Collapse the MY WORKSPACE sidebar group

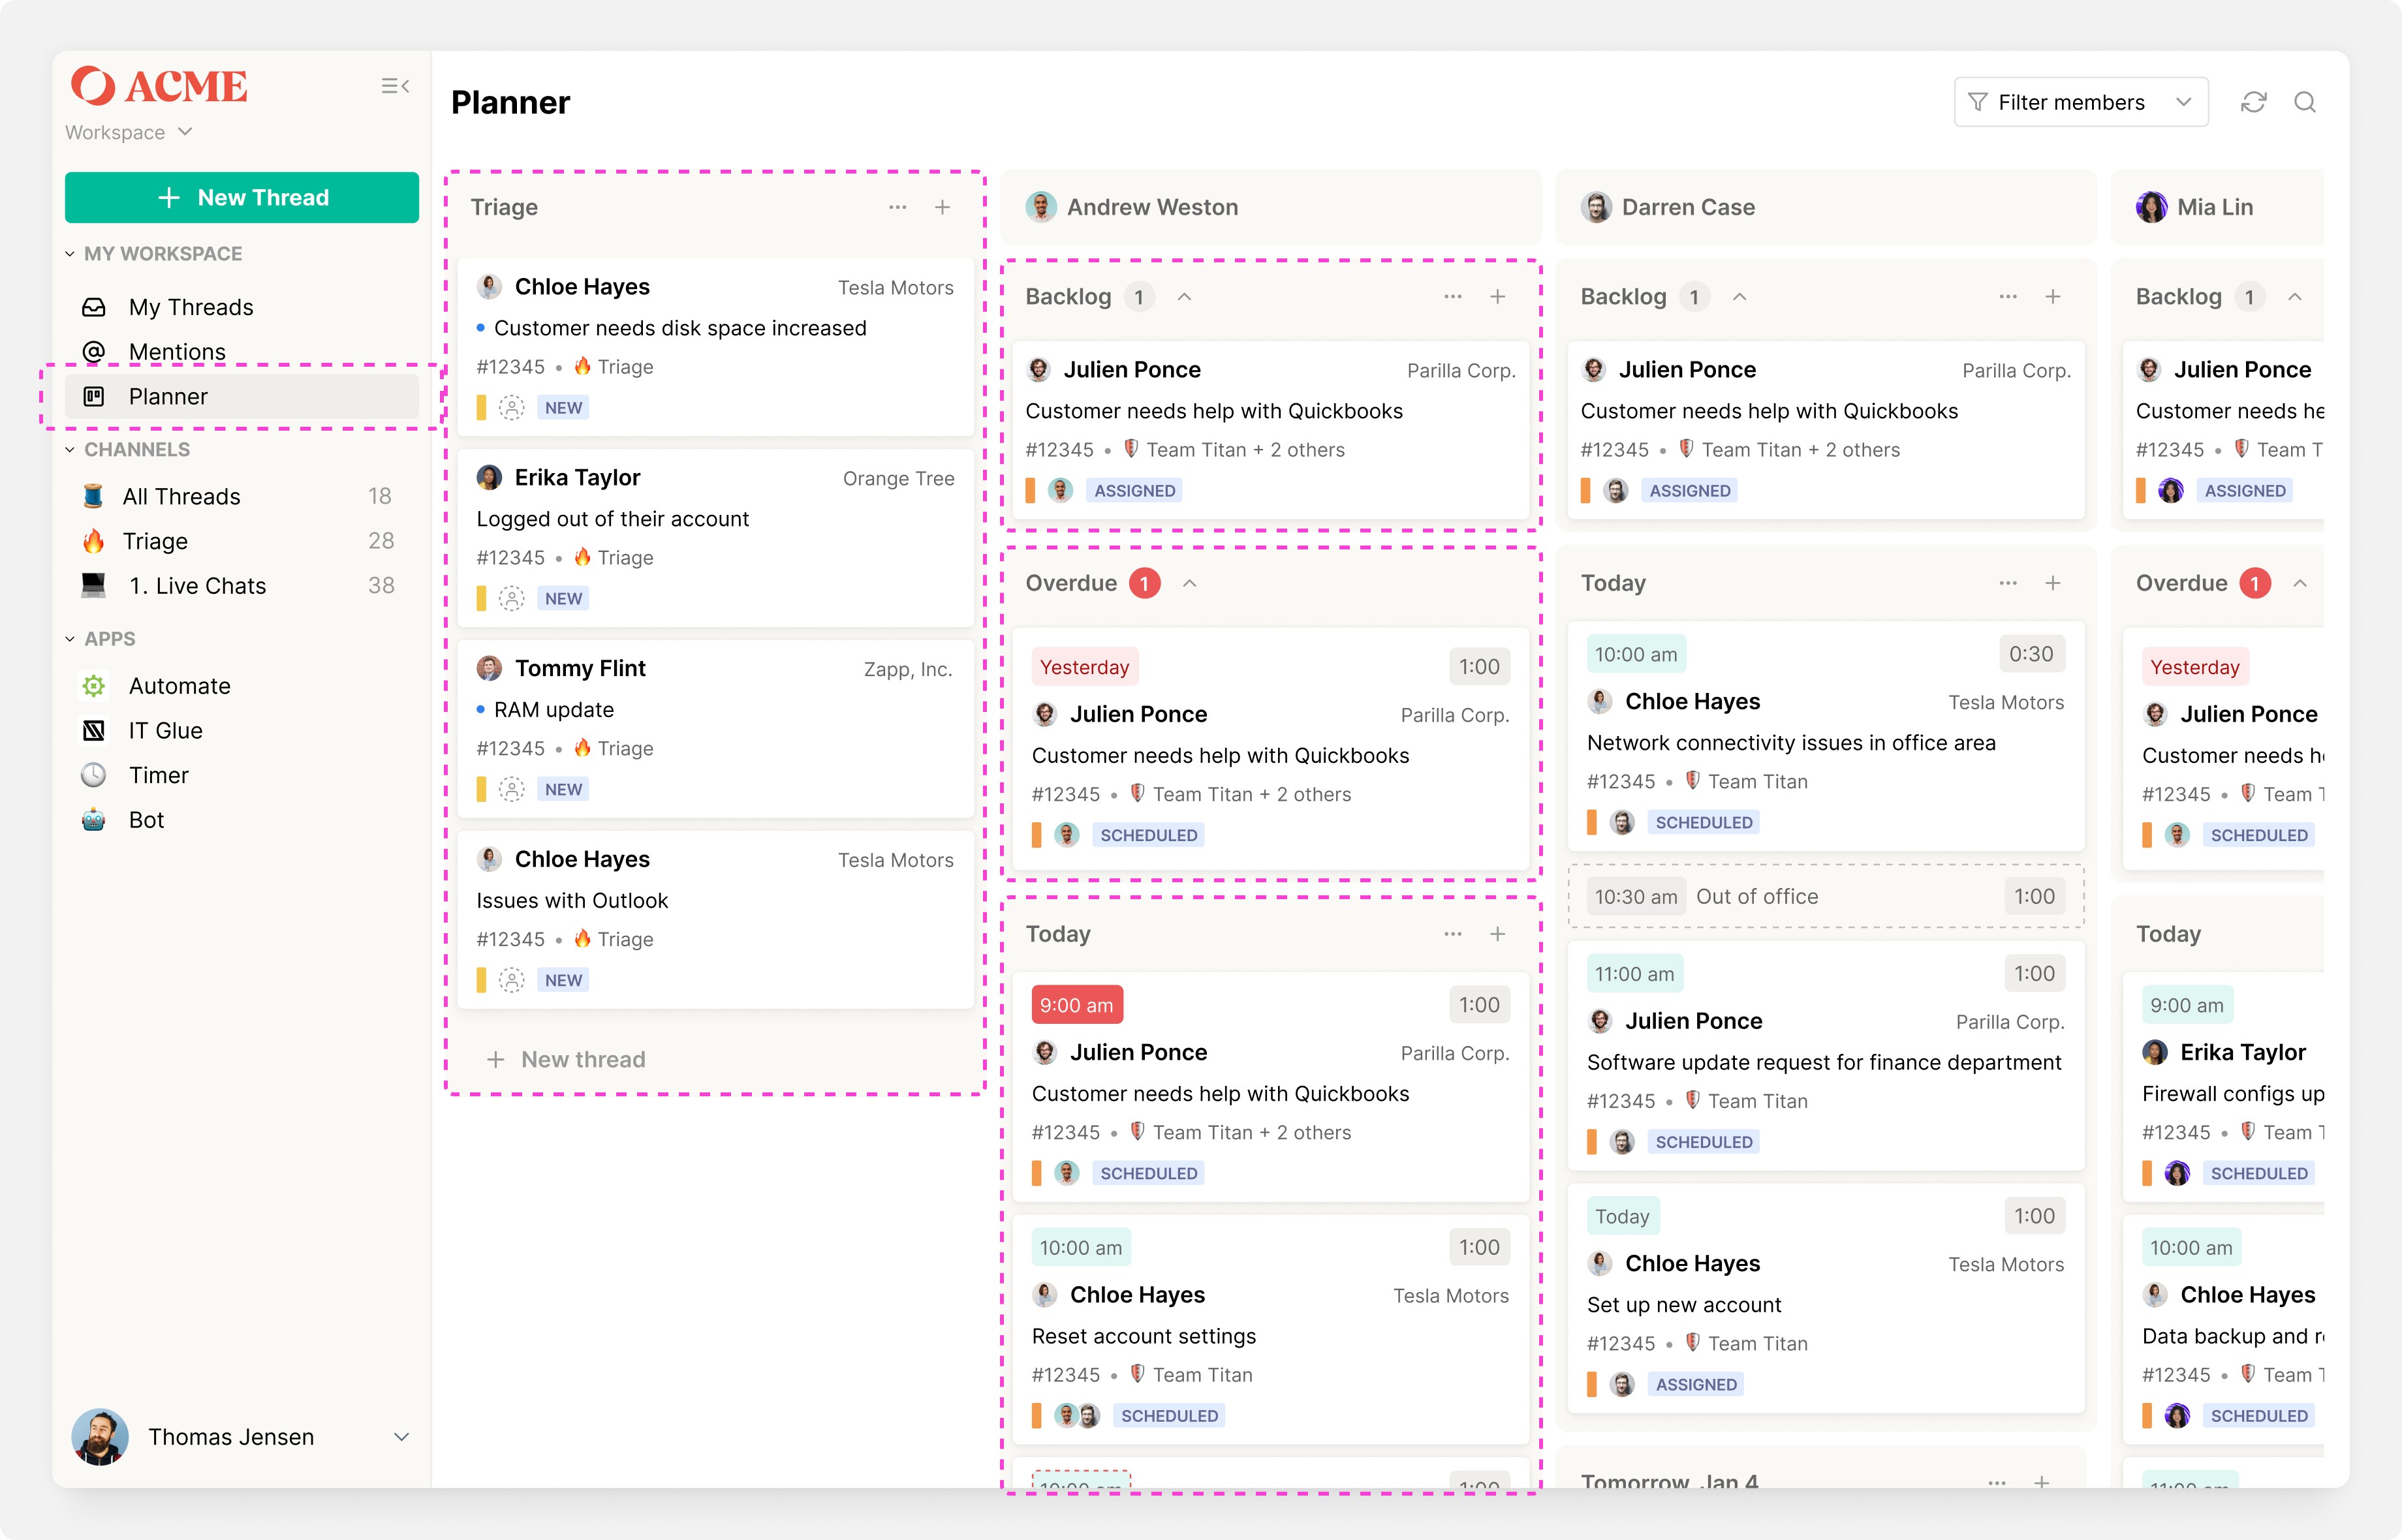[70, 254]
